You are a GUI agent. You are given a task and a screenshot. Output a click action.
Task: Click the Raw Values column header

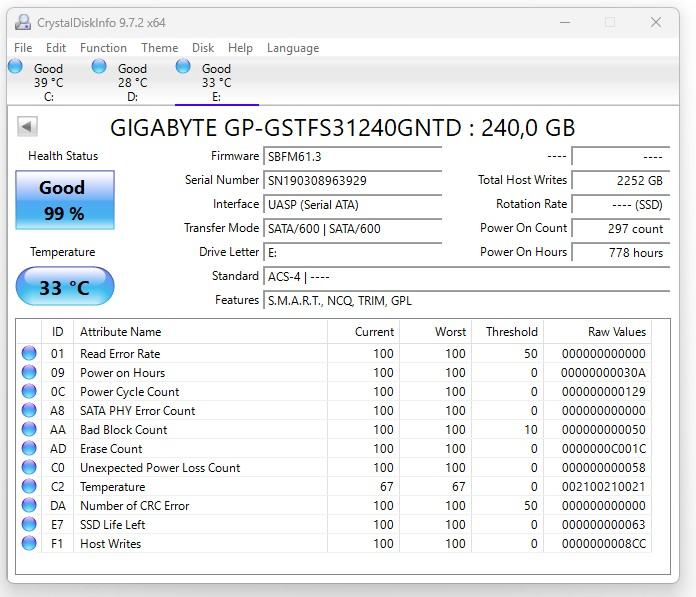tap(609, 332)
